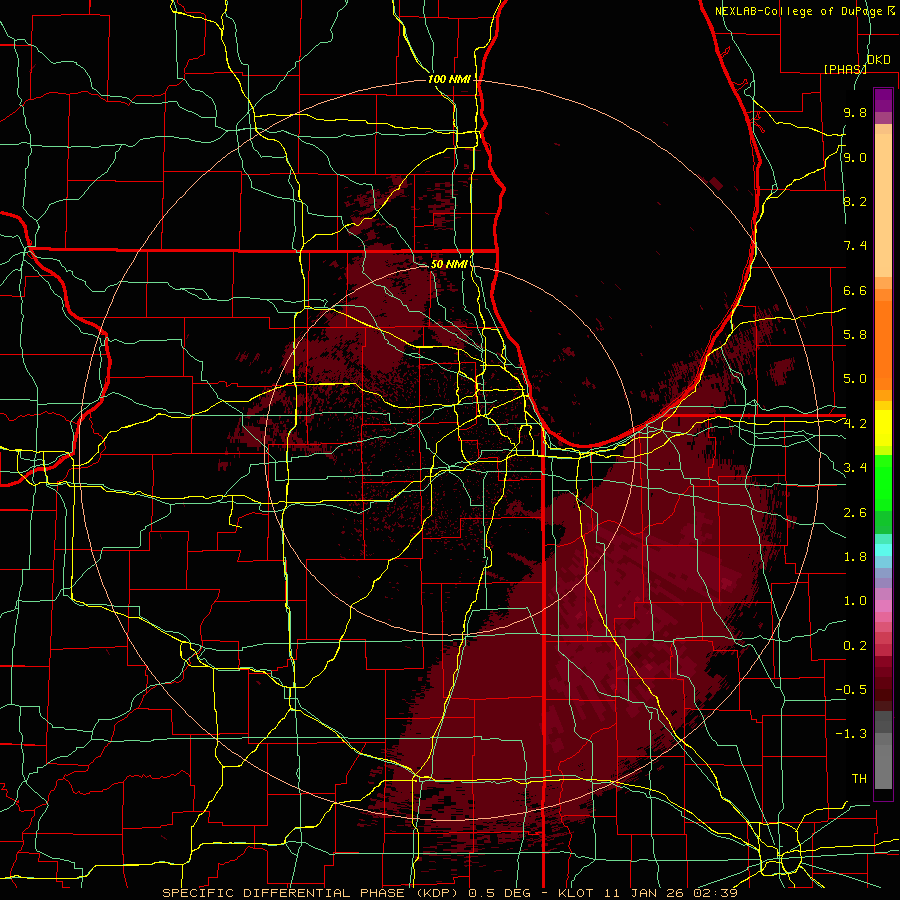The image size is (900, 900).
Task: Click the 6.6 color scale value
Action: point(855,290)
